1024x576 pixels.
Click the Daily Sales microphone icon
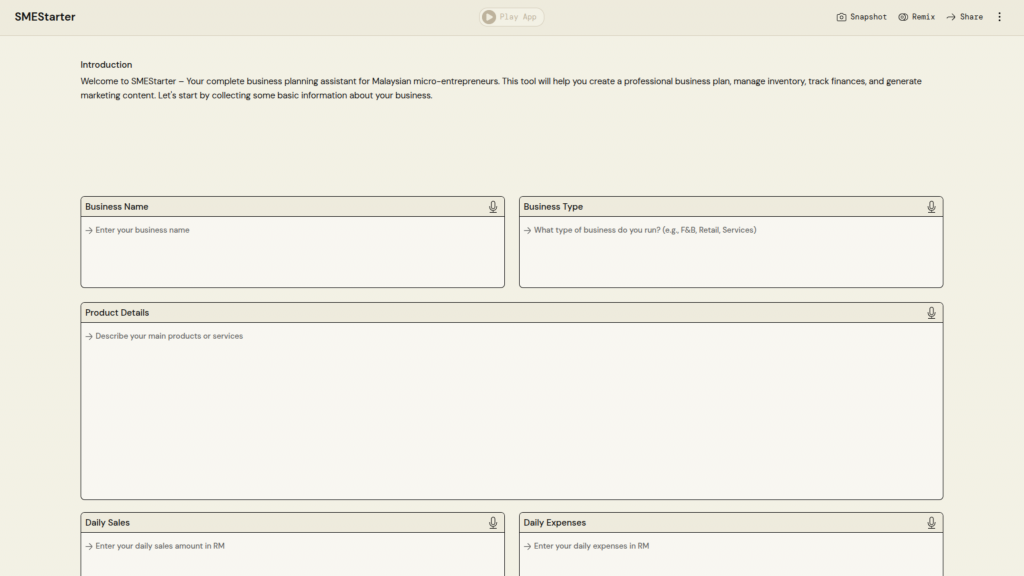point(493,523)
